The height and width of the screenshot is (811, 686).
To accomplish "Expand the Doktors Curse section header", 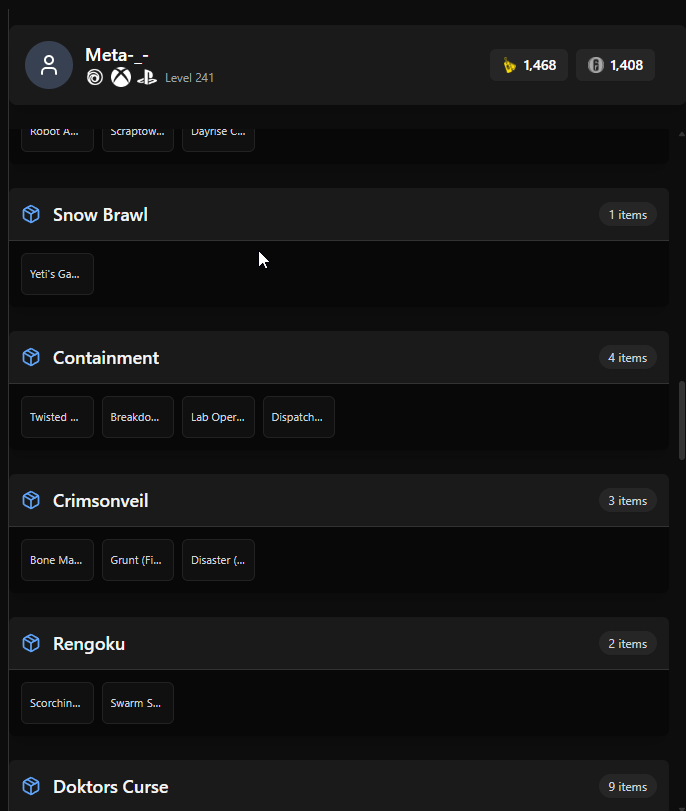I will (339, 786).
